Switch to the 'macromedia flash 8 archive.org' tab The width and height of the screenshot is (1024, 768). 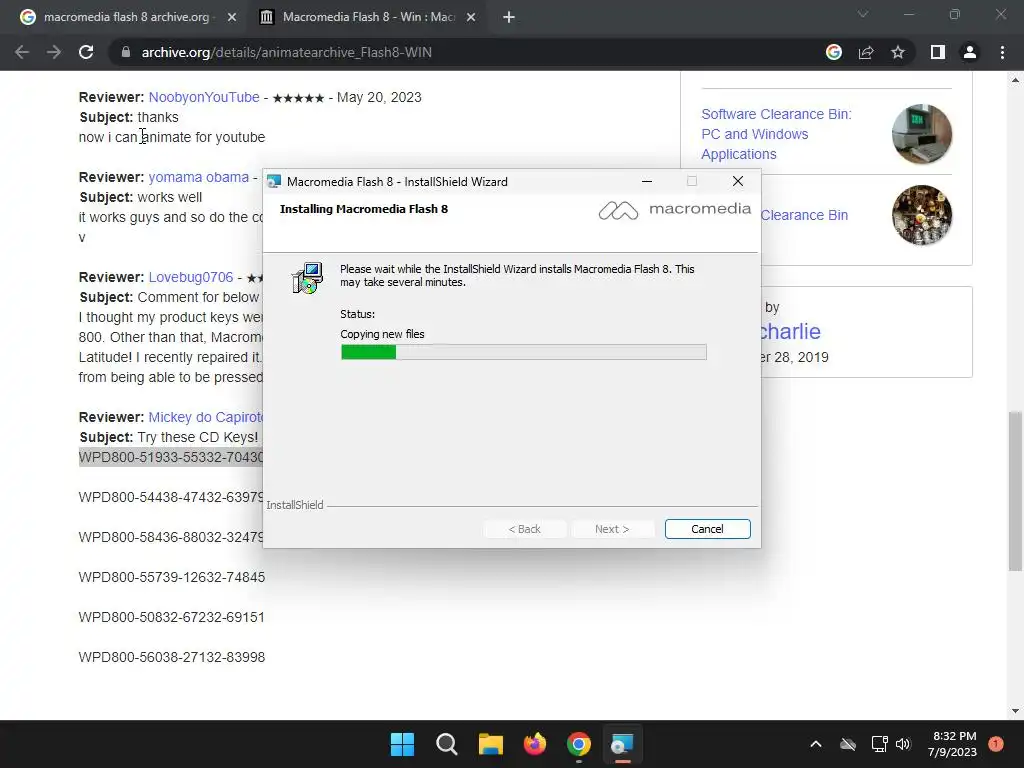pos(126,17)
